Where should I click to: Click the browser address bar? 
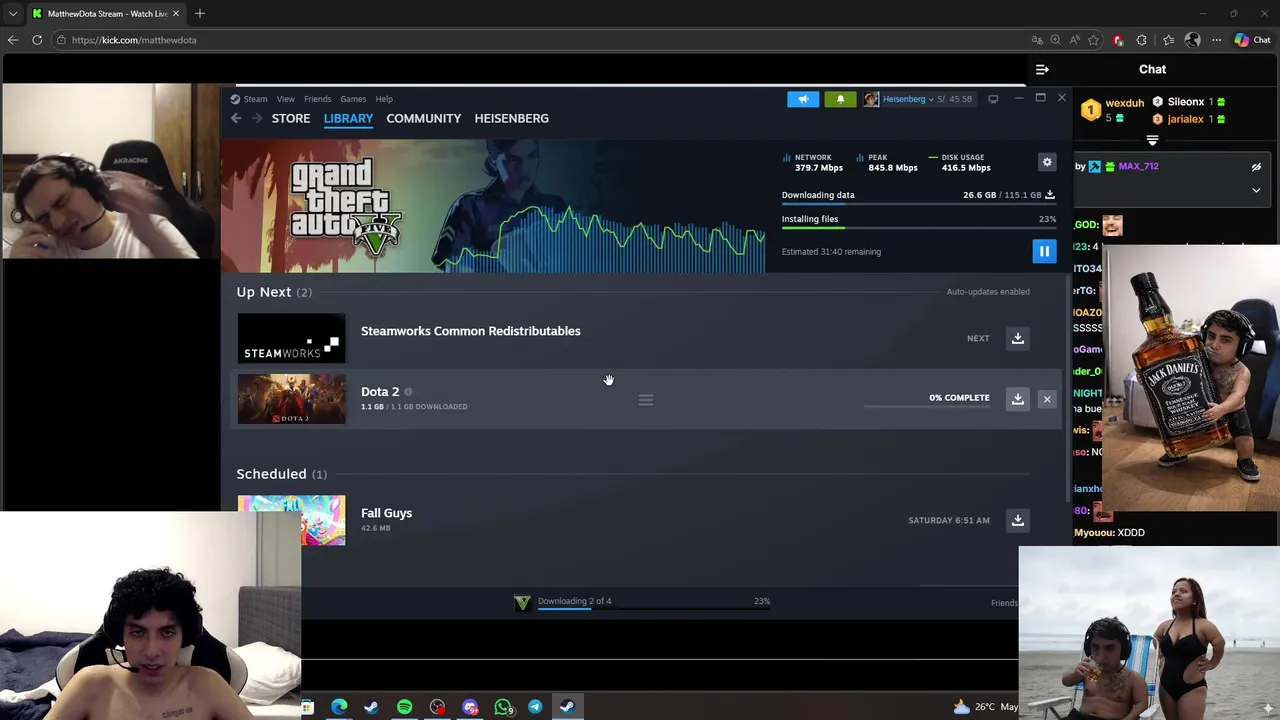[x=540, y=40]
